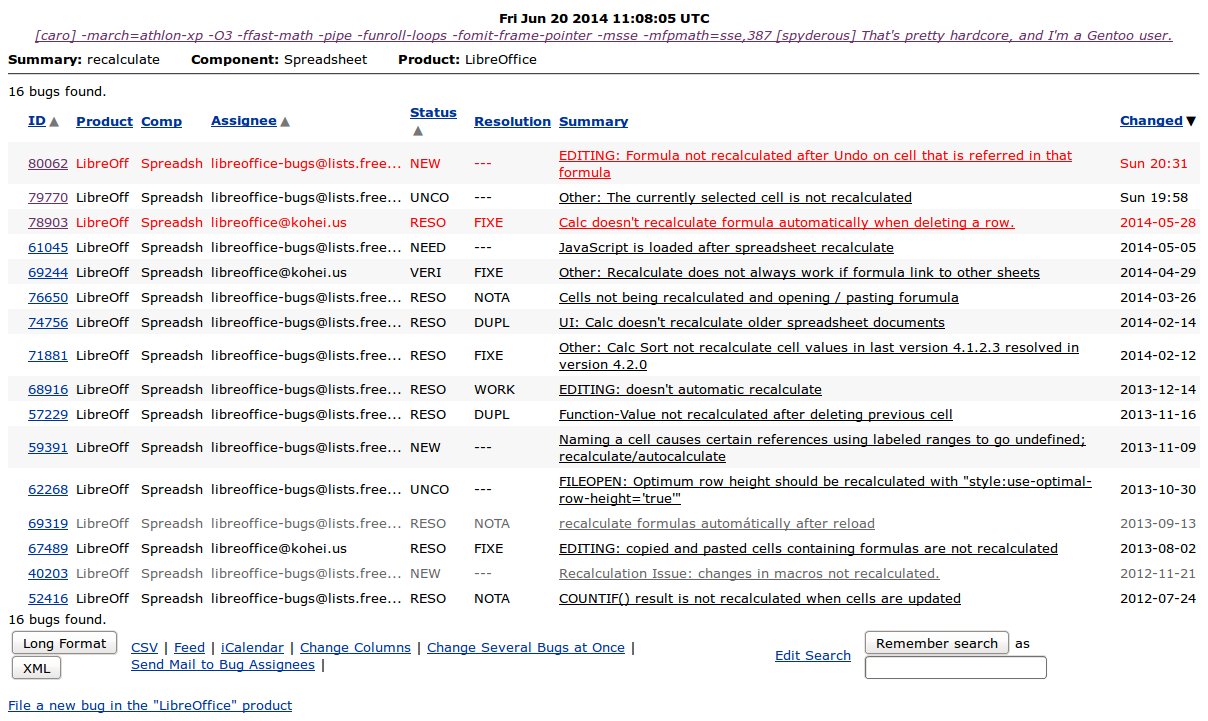
Task: Open 'Function-Value not recalculated' summary
Action: [756, 414]
